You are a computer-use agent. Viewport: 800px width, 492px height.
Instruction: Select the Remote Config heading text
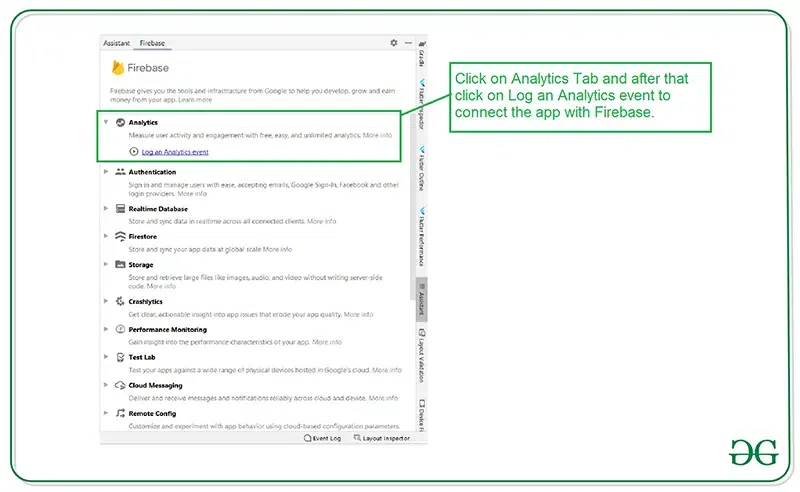pos(152,413)
